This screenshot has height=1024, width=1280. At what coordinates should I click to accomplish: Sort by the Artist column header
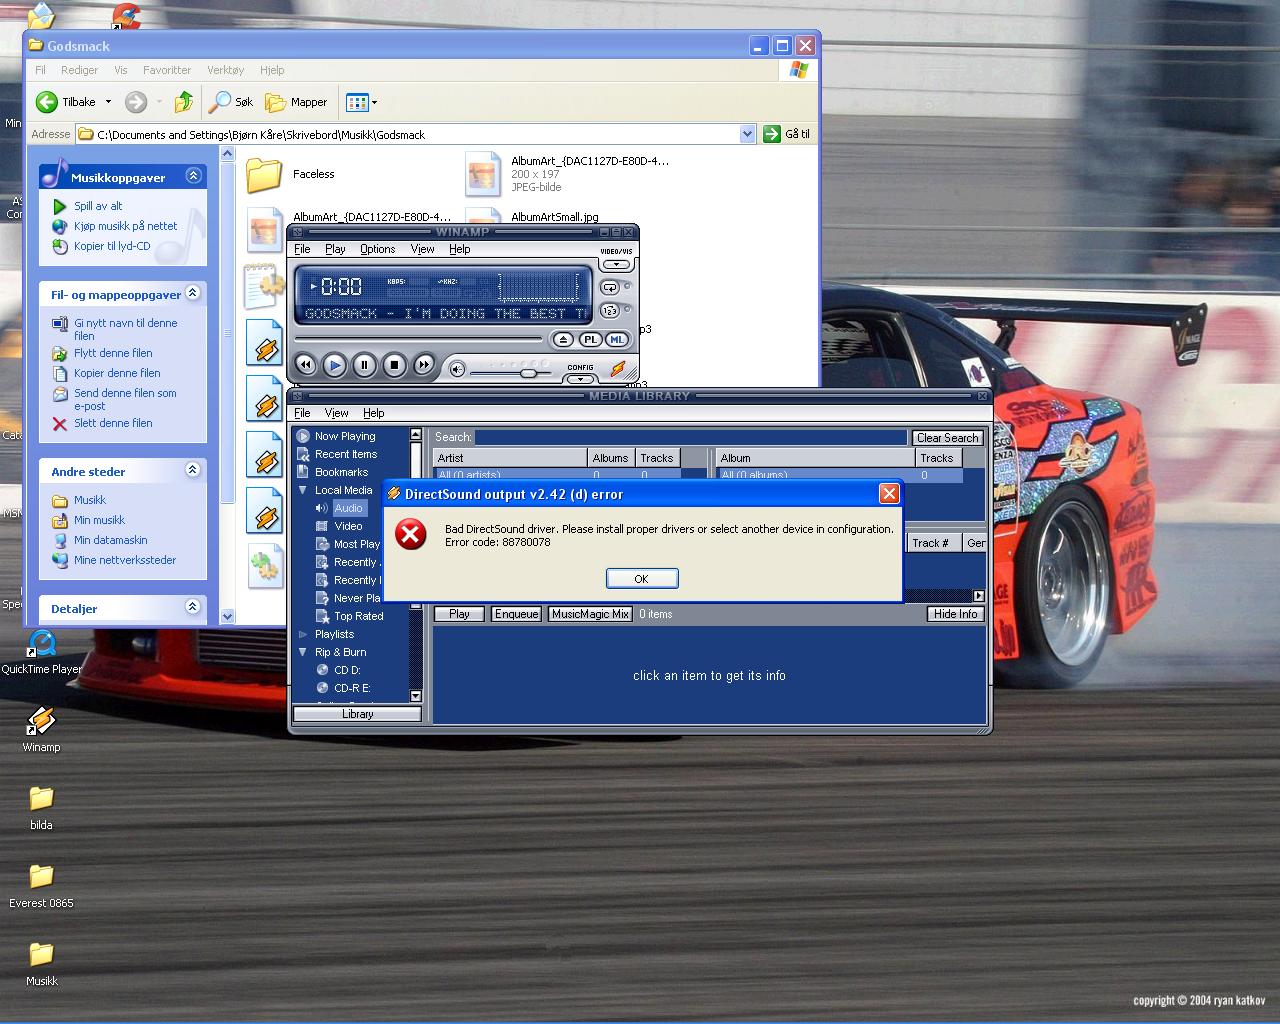509,458
